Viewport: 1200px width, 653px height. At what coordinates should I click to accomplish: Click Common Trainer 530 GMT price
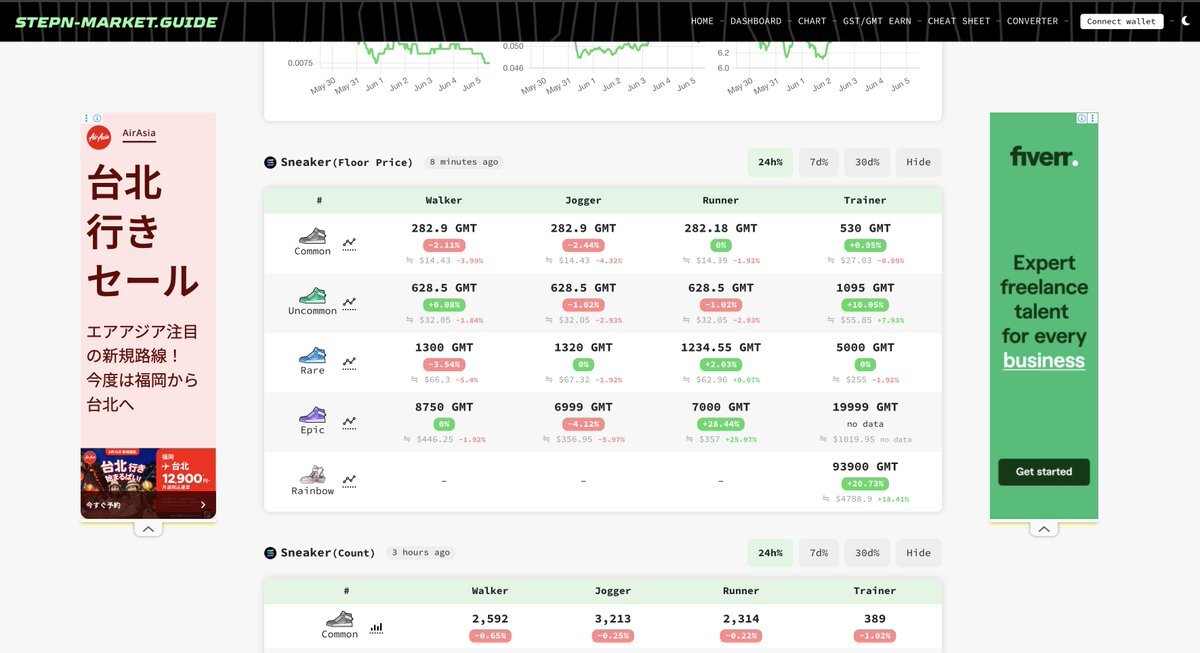pyautogui.click(x=865, y=228)
